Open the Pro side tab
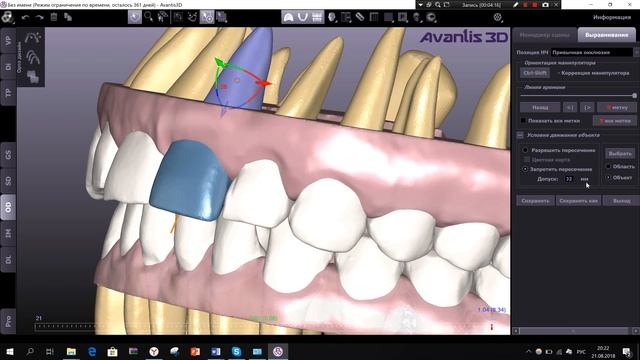 click(8, 321)
